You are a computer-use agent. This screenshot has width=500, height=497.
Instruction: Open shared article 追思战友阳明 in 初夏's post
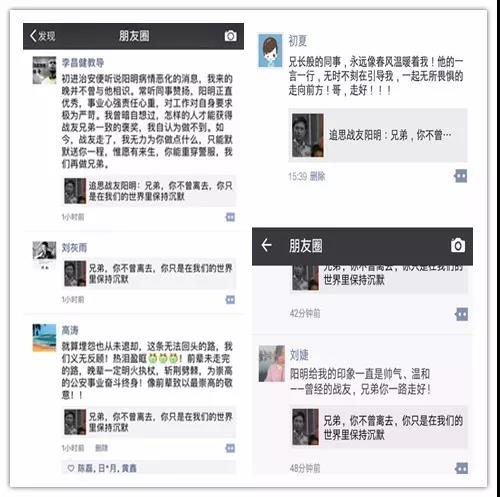378,135
